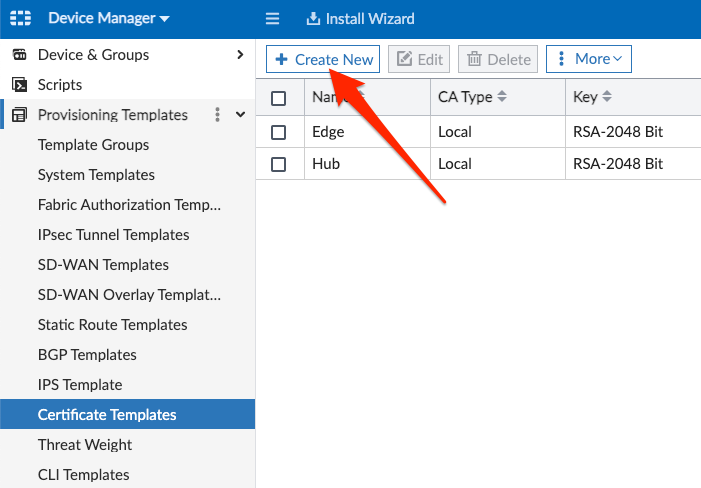701x488 pixels.
Task: Click the Scripts terminal icon
Action: [x=19, y=84]
